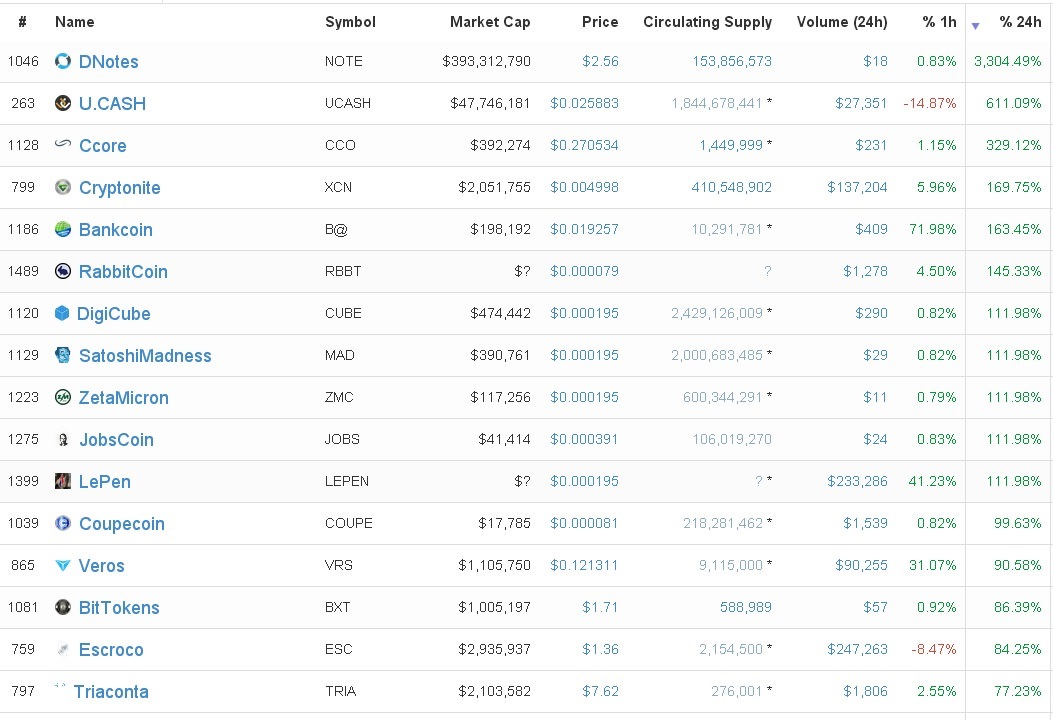This screenshot has height=720, width=1053.
Task: Open the Triaconta coin page link
Action: point(111,691)
